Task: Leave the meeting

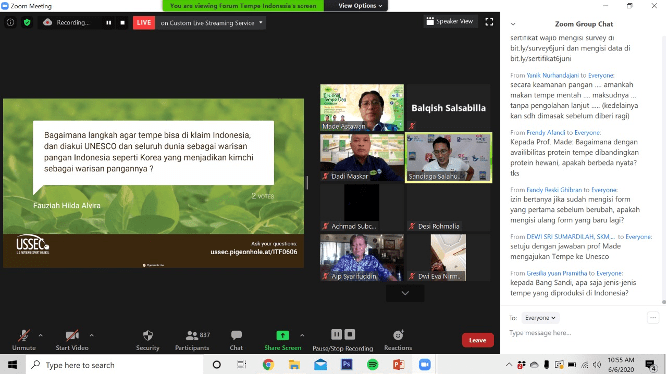Action: 478,340
